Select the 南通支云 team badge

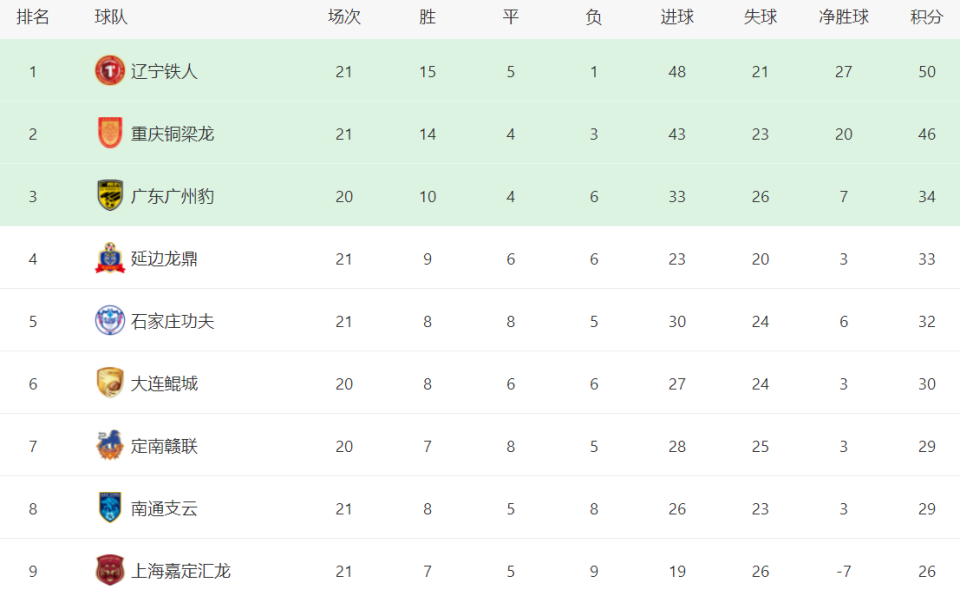pyautogui.click(x=110, y=508)
